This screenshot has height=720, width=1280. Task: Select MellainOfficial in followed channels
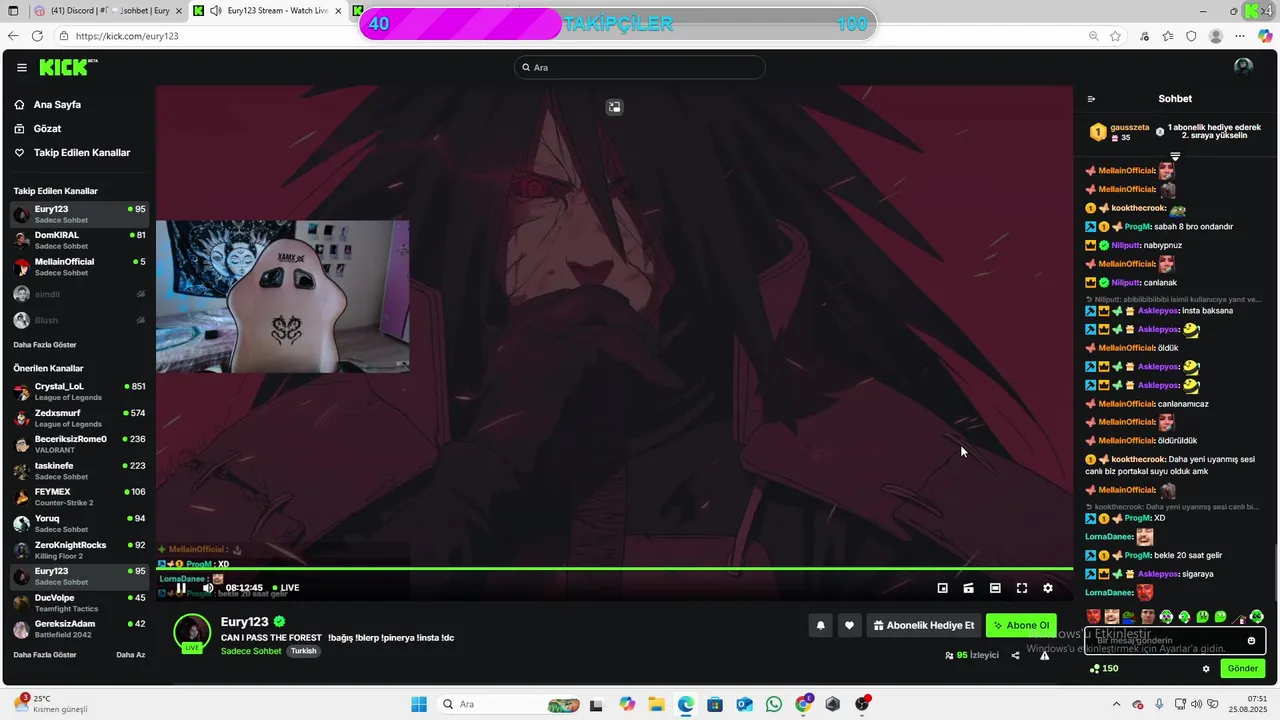point(78,267)
